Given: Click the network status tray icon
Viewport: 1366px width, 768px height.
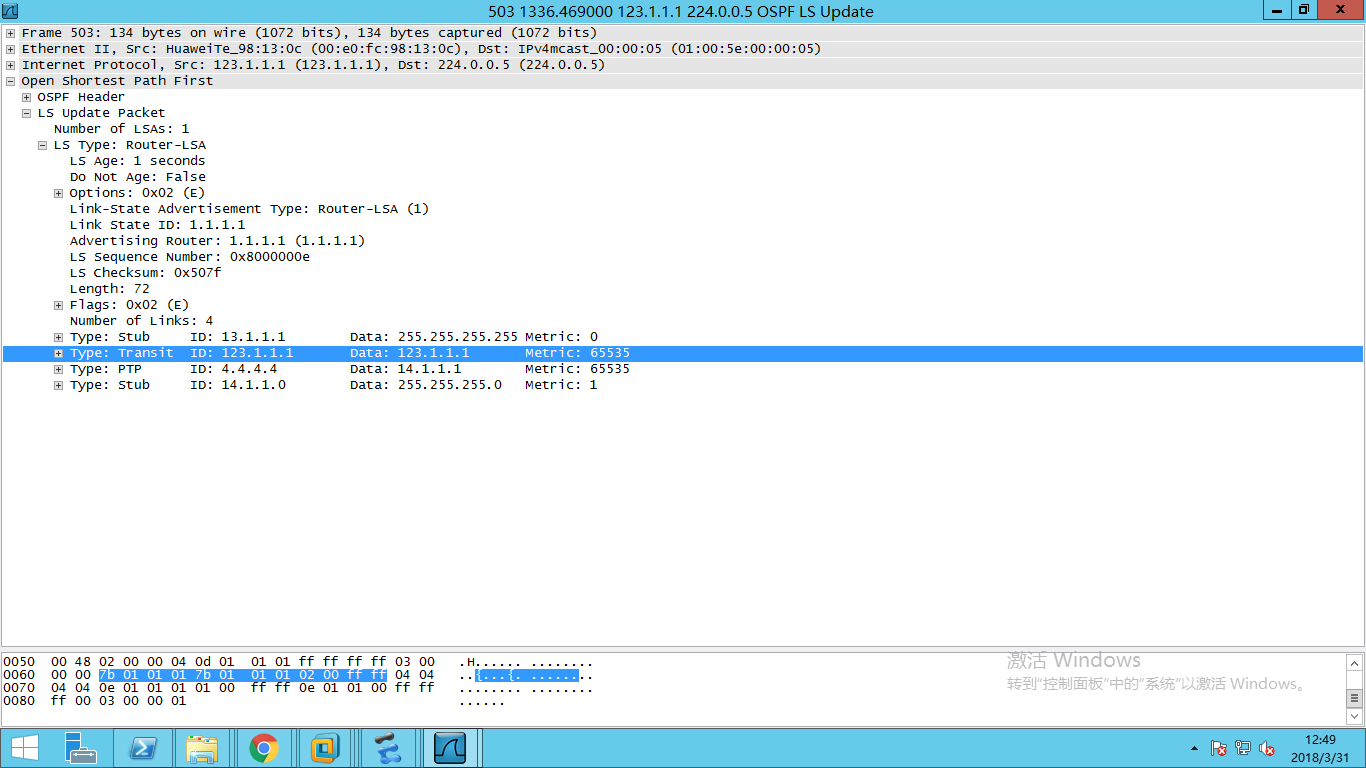Looking at the screenshot, I should [1243, 748].
